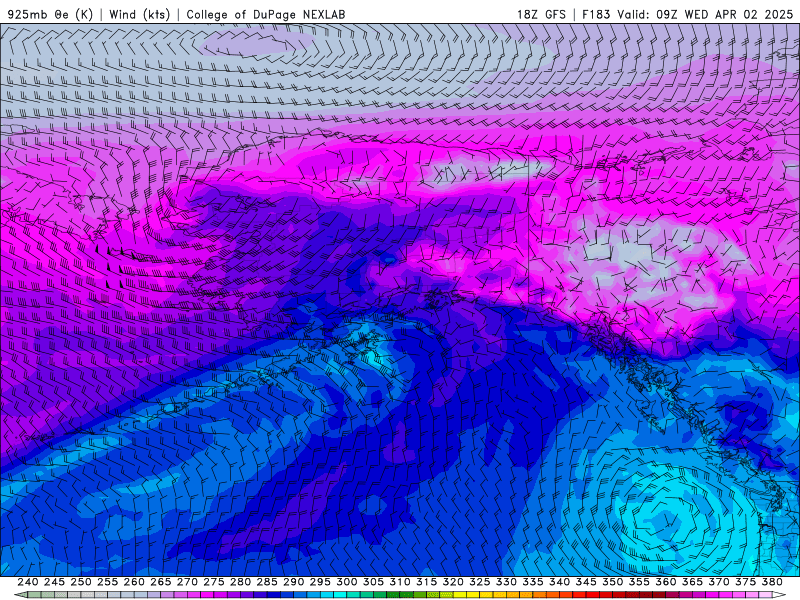Click the 295 colorbar scale value
This screenshot has height=600, width=800.
[320, 582]
